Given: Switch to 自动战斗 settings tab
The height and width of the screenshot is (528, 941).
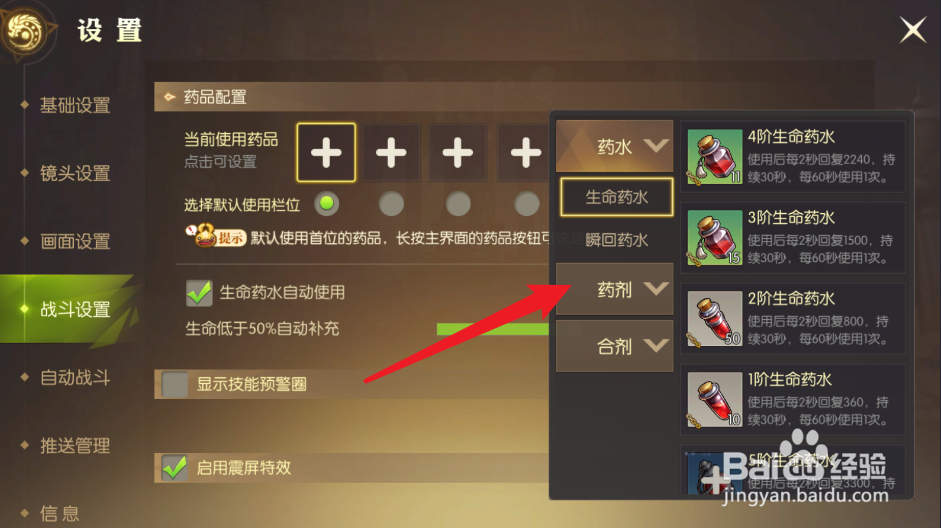Looking at the screenshot, I should (75, 377).
